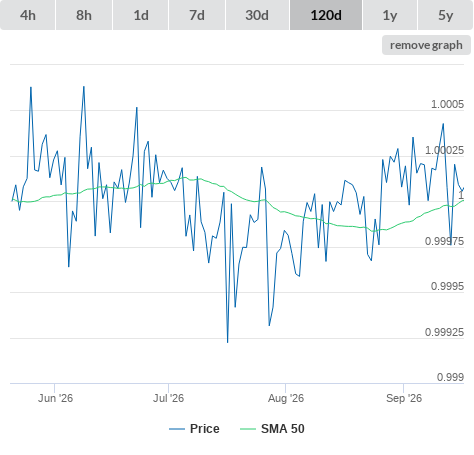The image size is (474, 455).
Task: Select the 30d time range
Action: tap(257, 15)
